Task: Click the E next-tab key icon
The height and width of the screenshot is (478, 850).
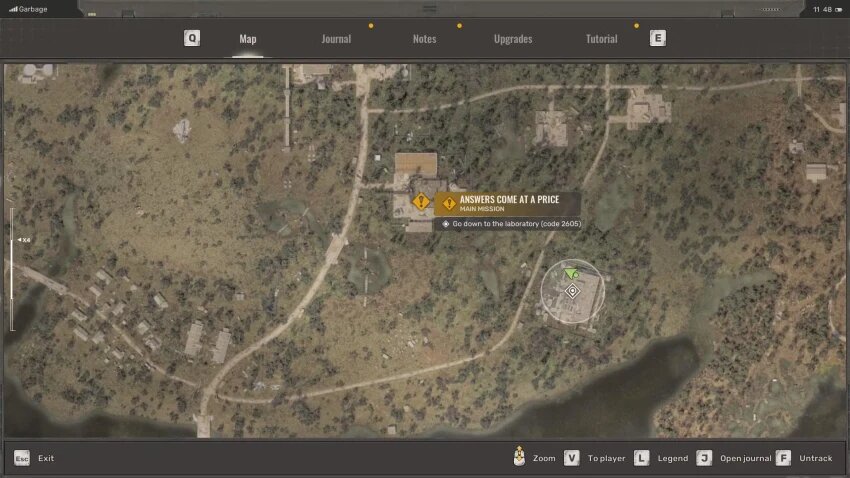Action: tap(658, 38)
